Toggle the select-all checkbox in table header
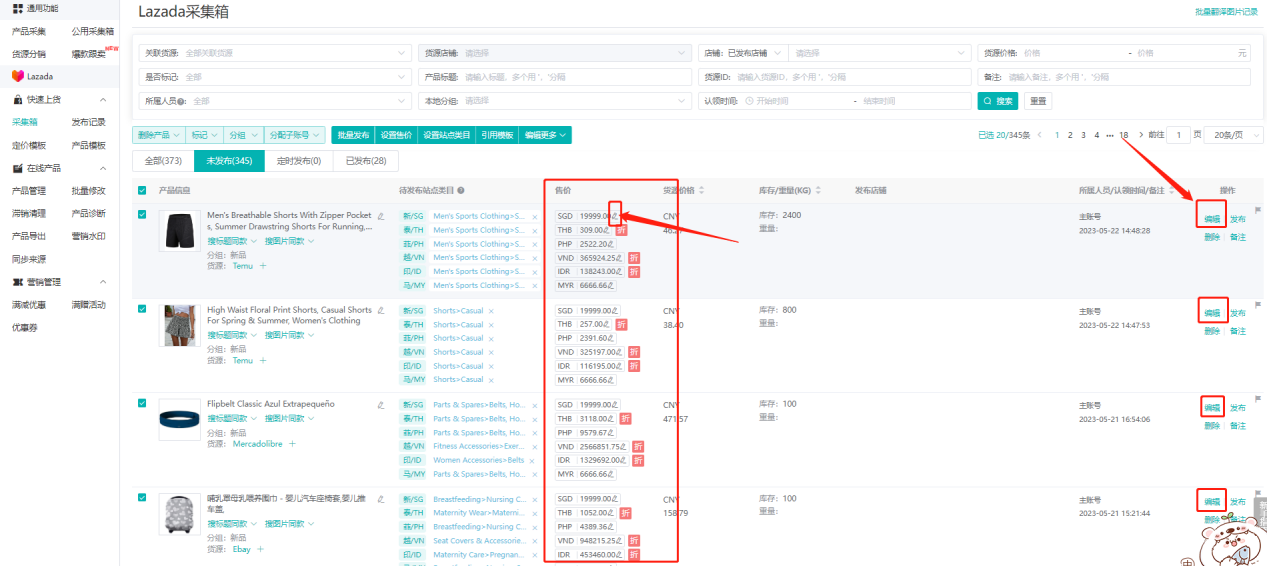Viewport: 1267px width, 566px height. [x=142, y=190]
